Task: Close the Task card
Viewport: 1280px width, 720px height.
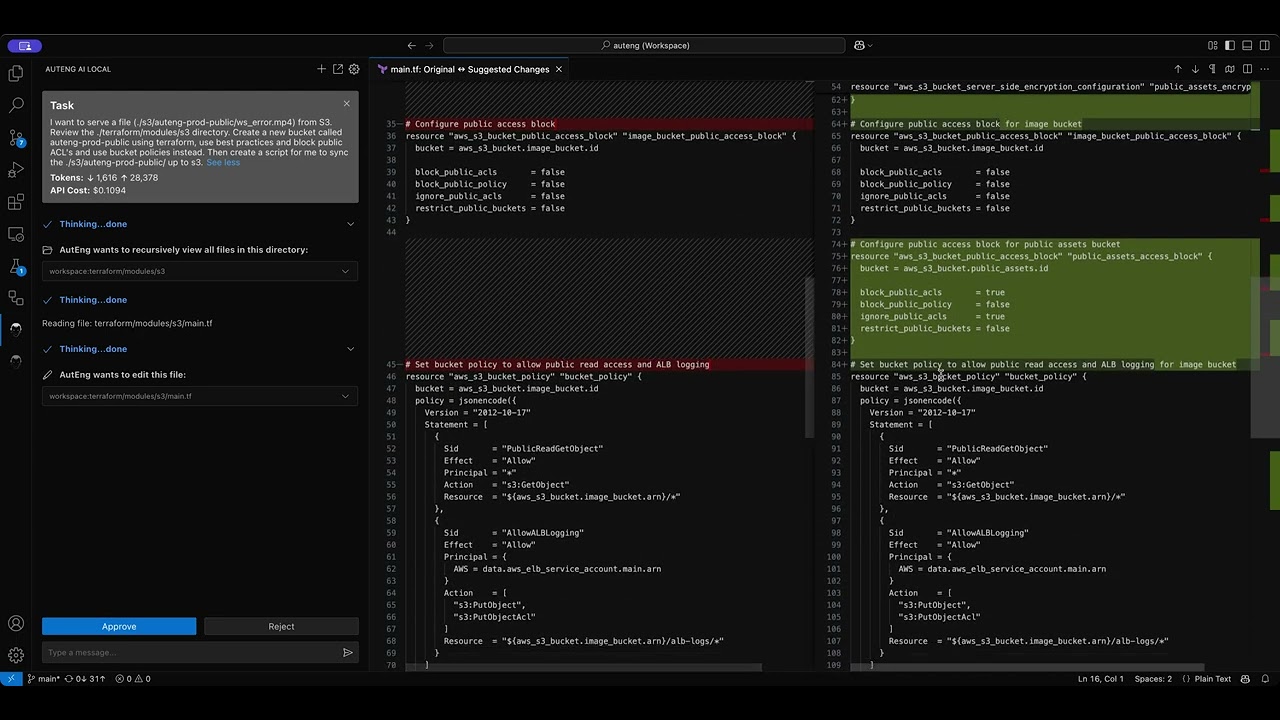Action: (347, 103)
